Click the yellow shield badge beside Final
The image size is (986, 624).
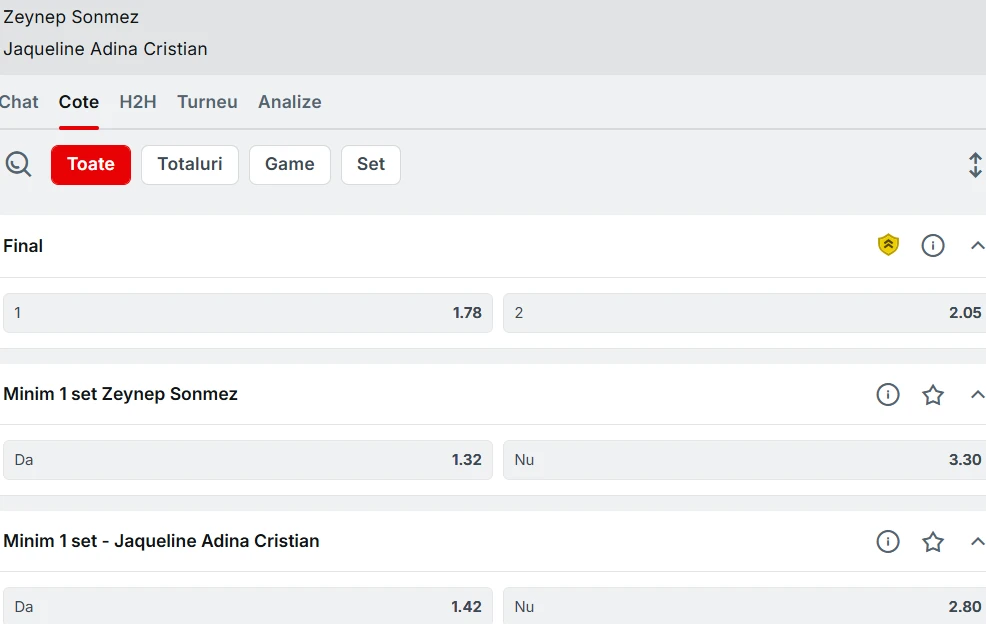(x=888, y=245)
